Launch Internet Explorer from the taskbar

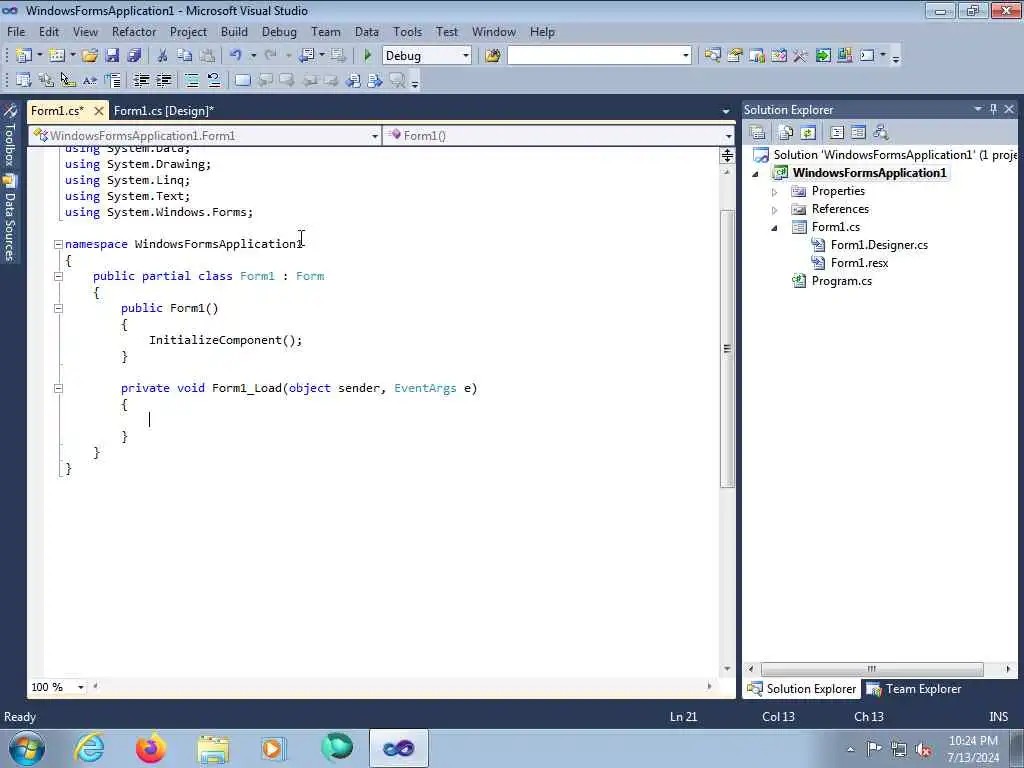[89, 748]
